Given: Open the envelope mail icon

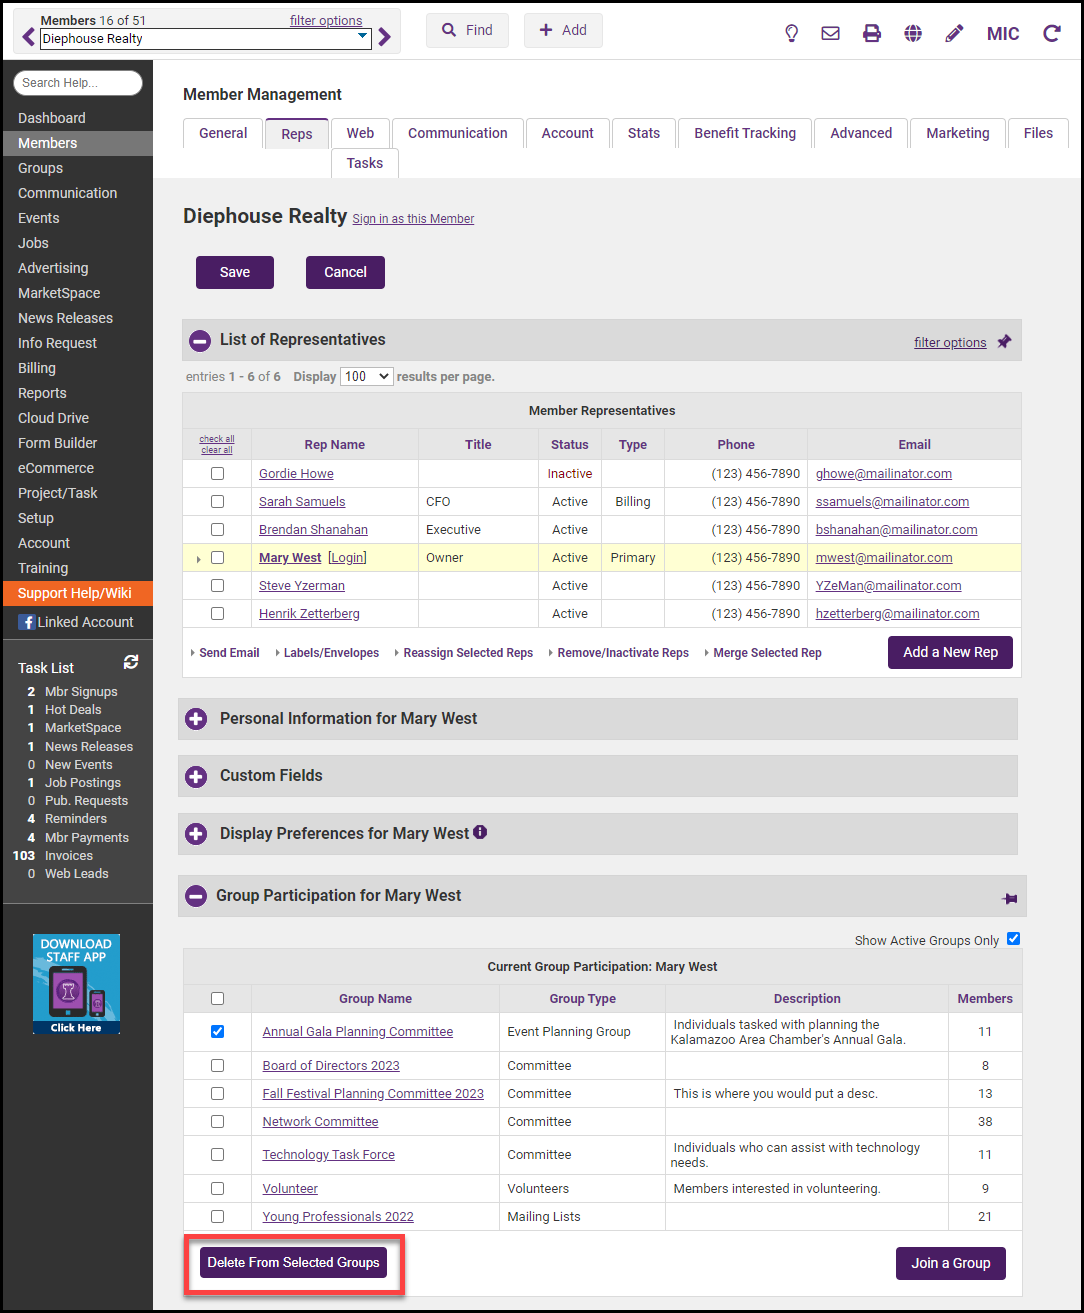Looking at the screenshot, I should tap(830, 33).
